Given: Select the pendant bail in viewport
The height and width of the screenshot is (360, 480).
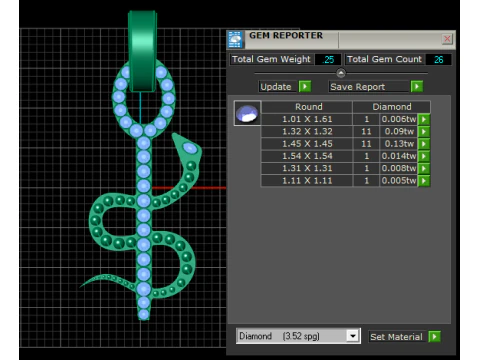Looking at the screenshot, I should tap(142, 51).
